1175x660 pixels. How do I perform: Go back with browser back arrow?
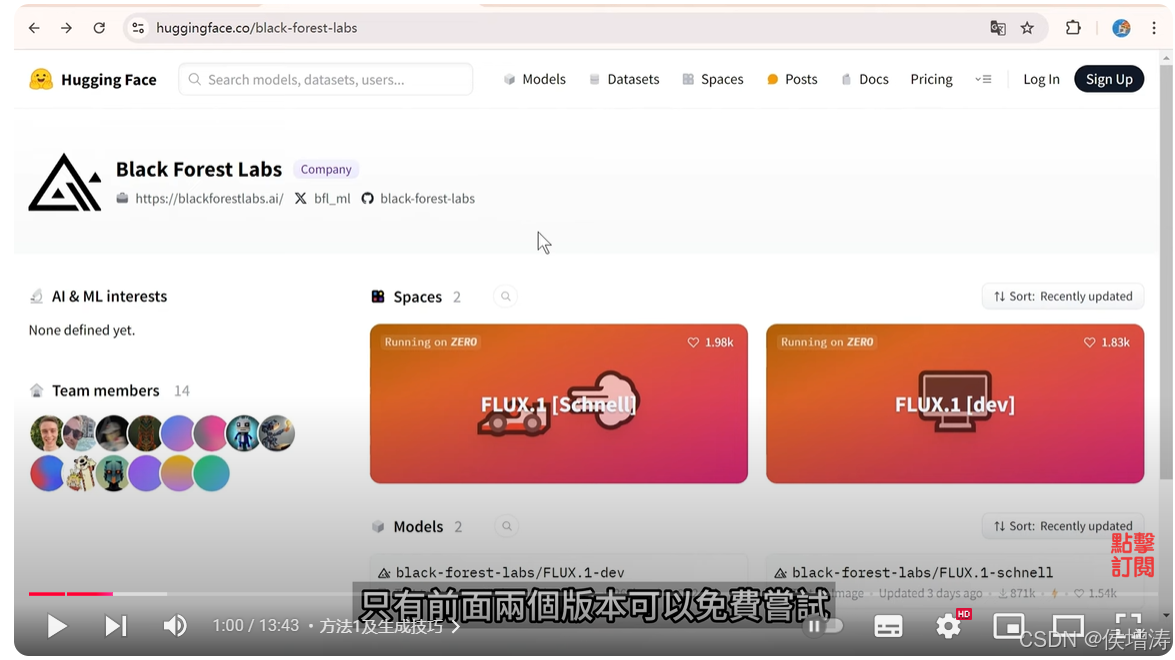coord(34,28)
